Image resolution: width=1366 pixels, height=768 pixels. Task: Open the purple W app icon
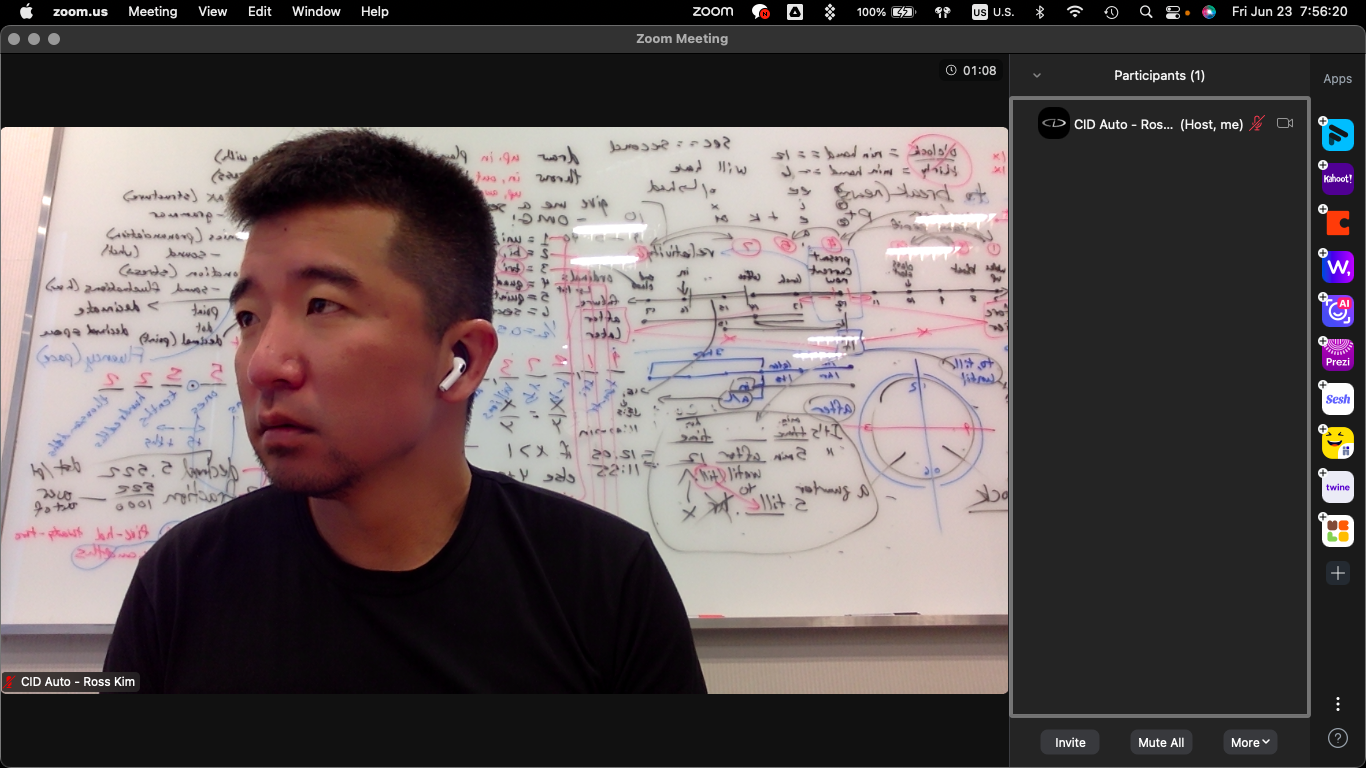1338,267
